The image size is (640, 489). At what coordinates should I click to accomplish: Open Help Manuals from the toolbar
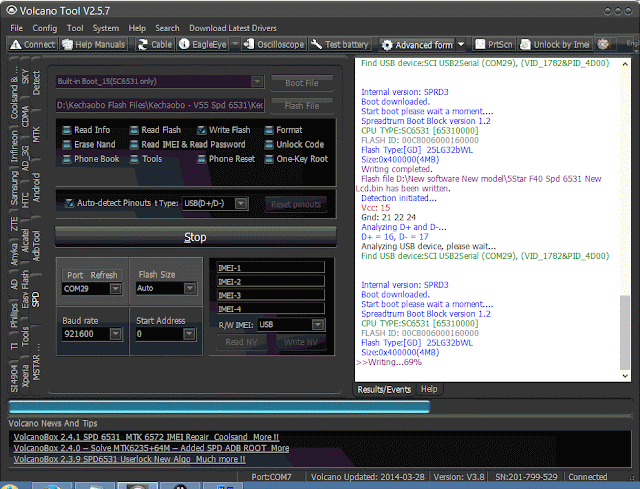93,44
